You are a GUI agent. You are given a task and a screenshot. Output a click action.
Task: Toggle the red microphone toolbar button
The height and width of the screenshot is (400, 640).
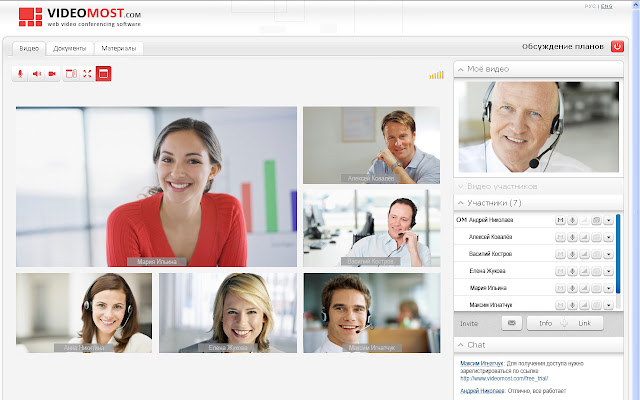[20, 74]
